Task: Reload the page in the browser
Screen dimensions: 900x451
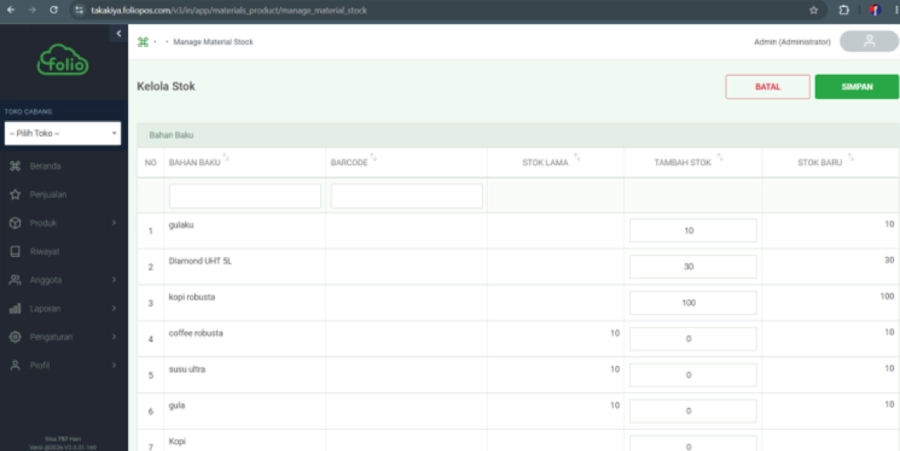Action: (x=53, y=10)
